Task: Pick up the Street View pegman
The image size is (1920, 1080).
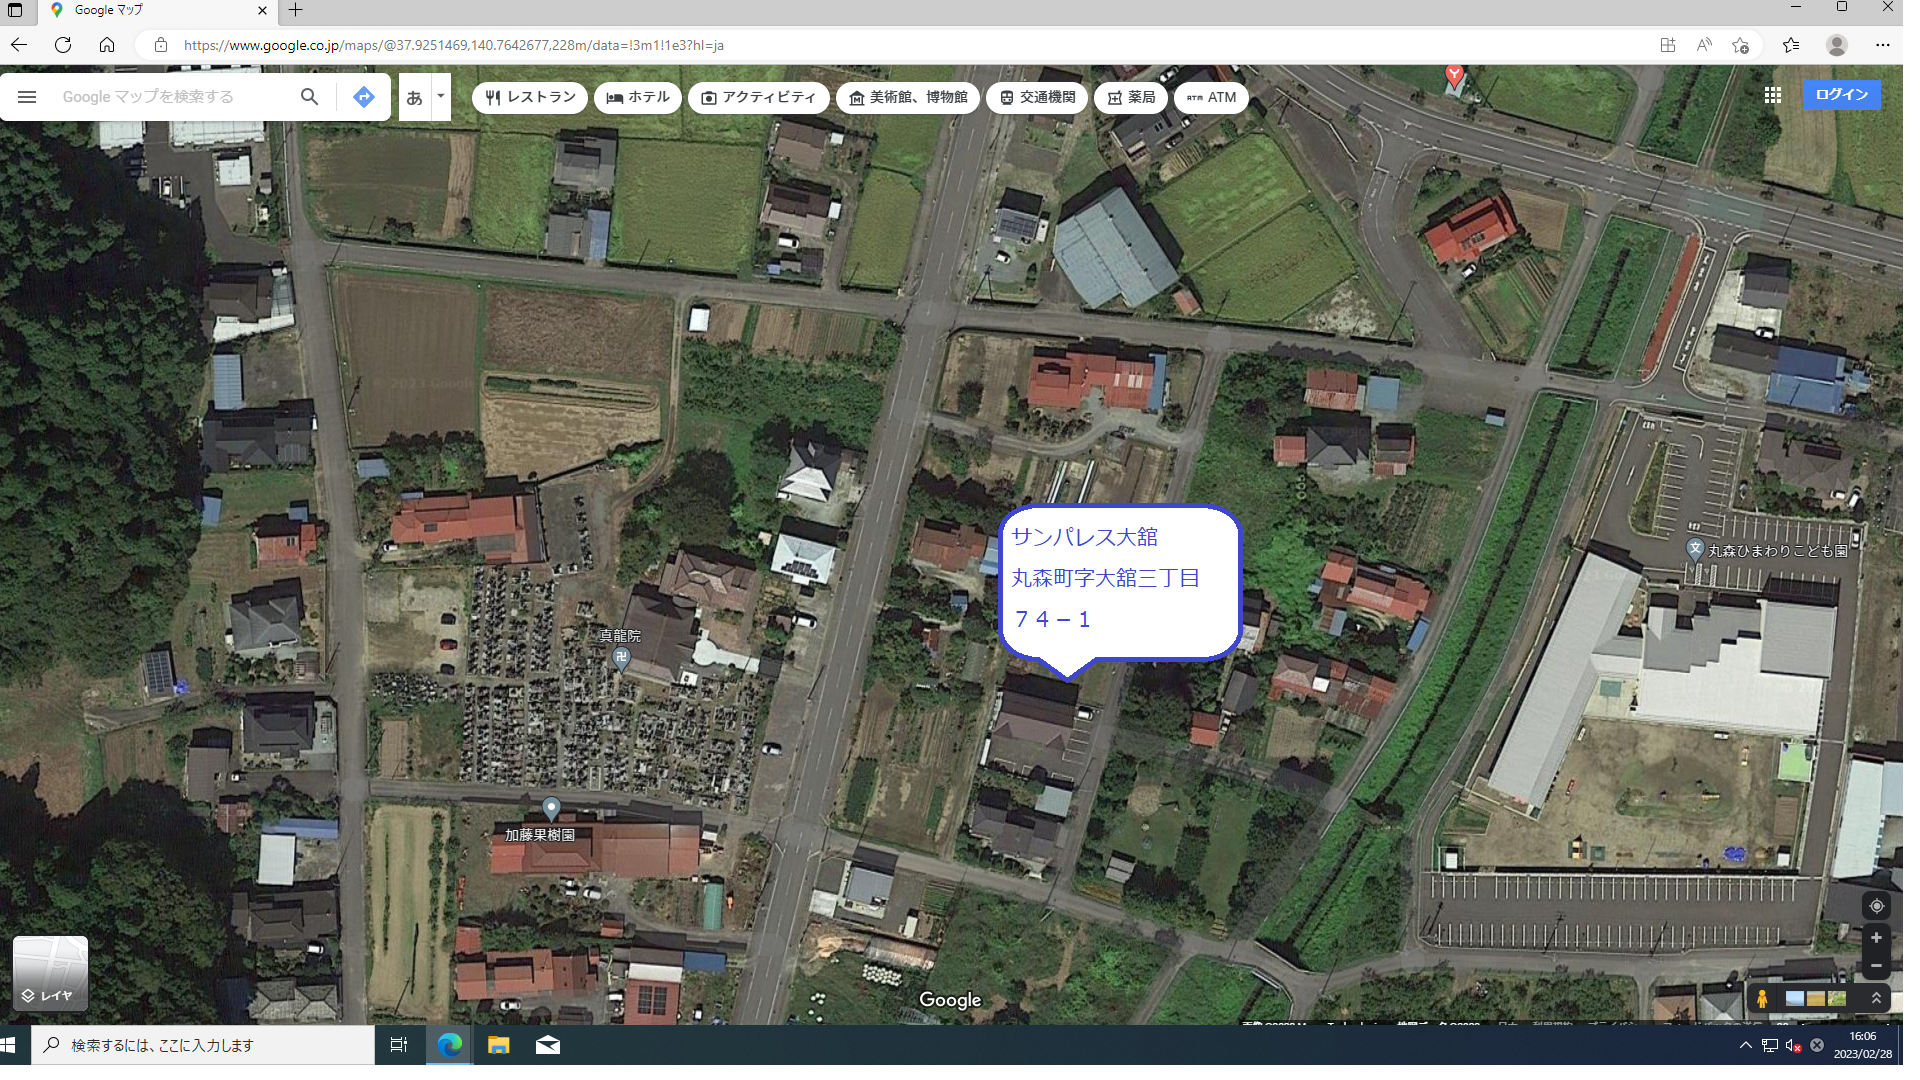Action: tap(1762, 998)
